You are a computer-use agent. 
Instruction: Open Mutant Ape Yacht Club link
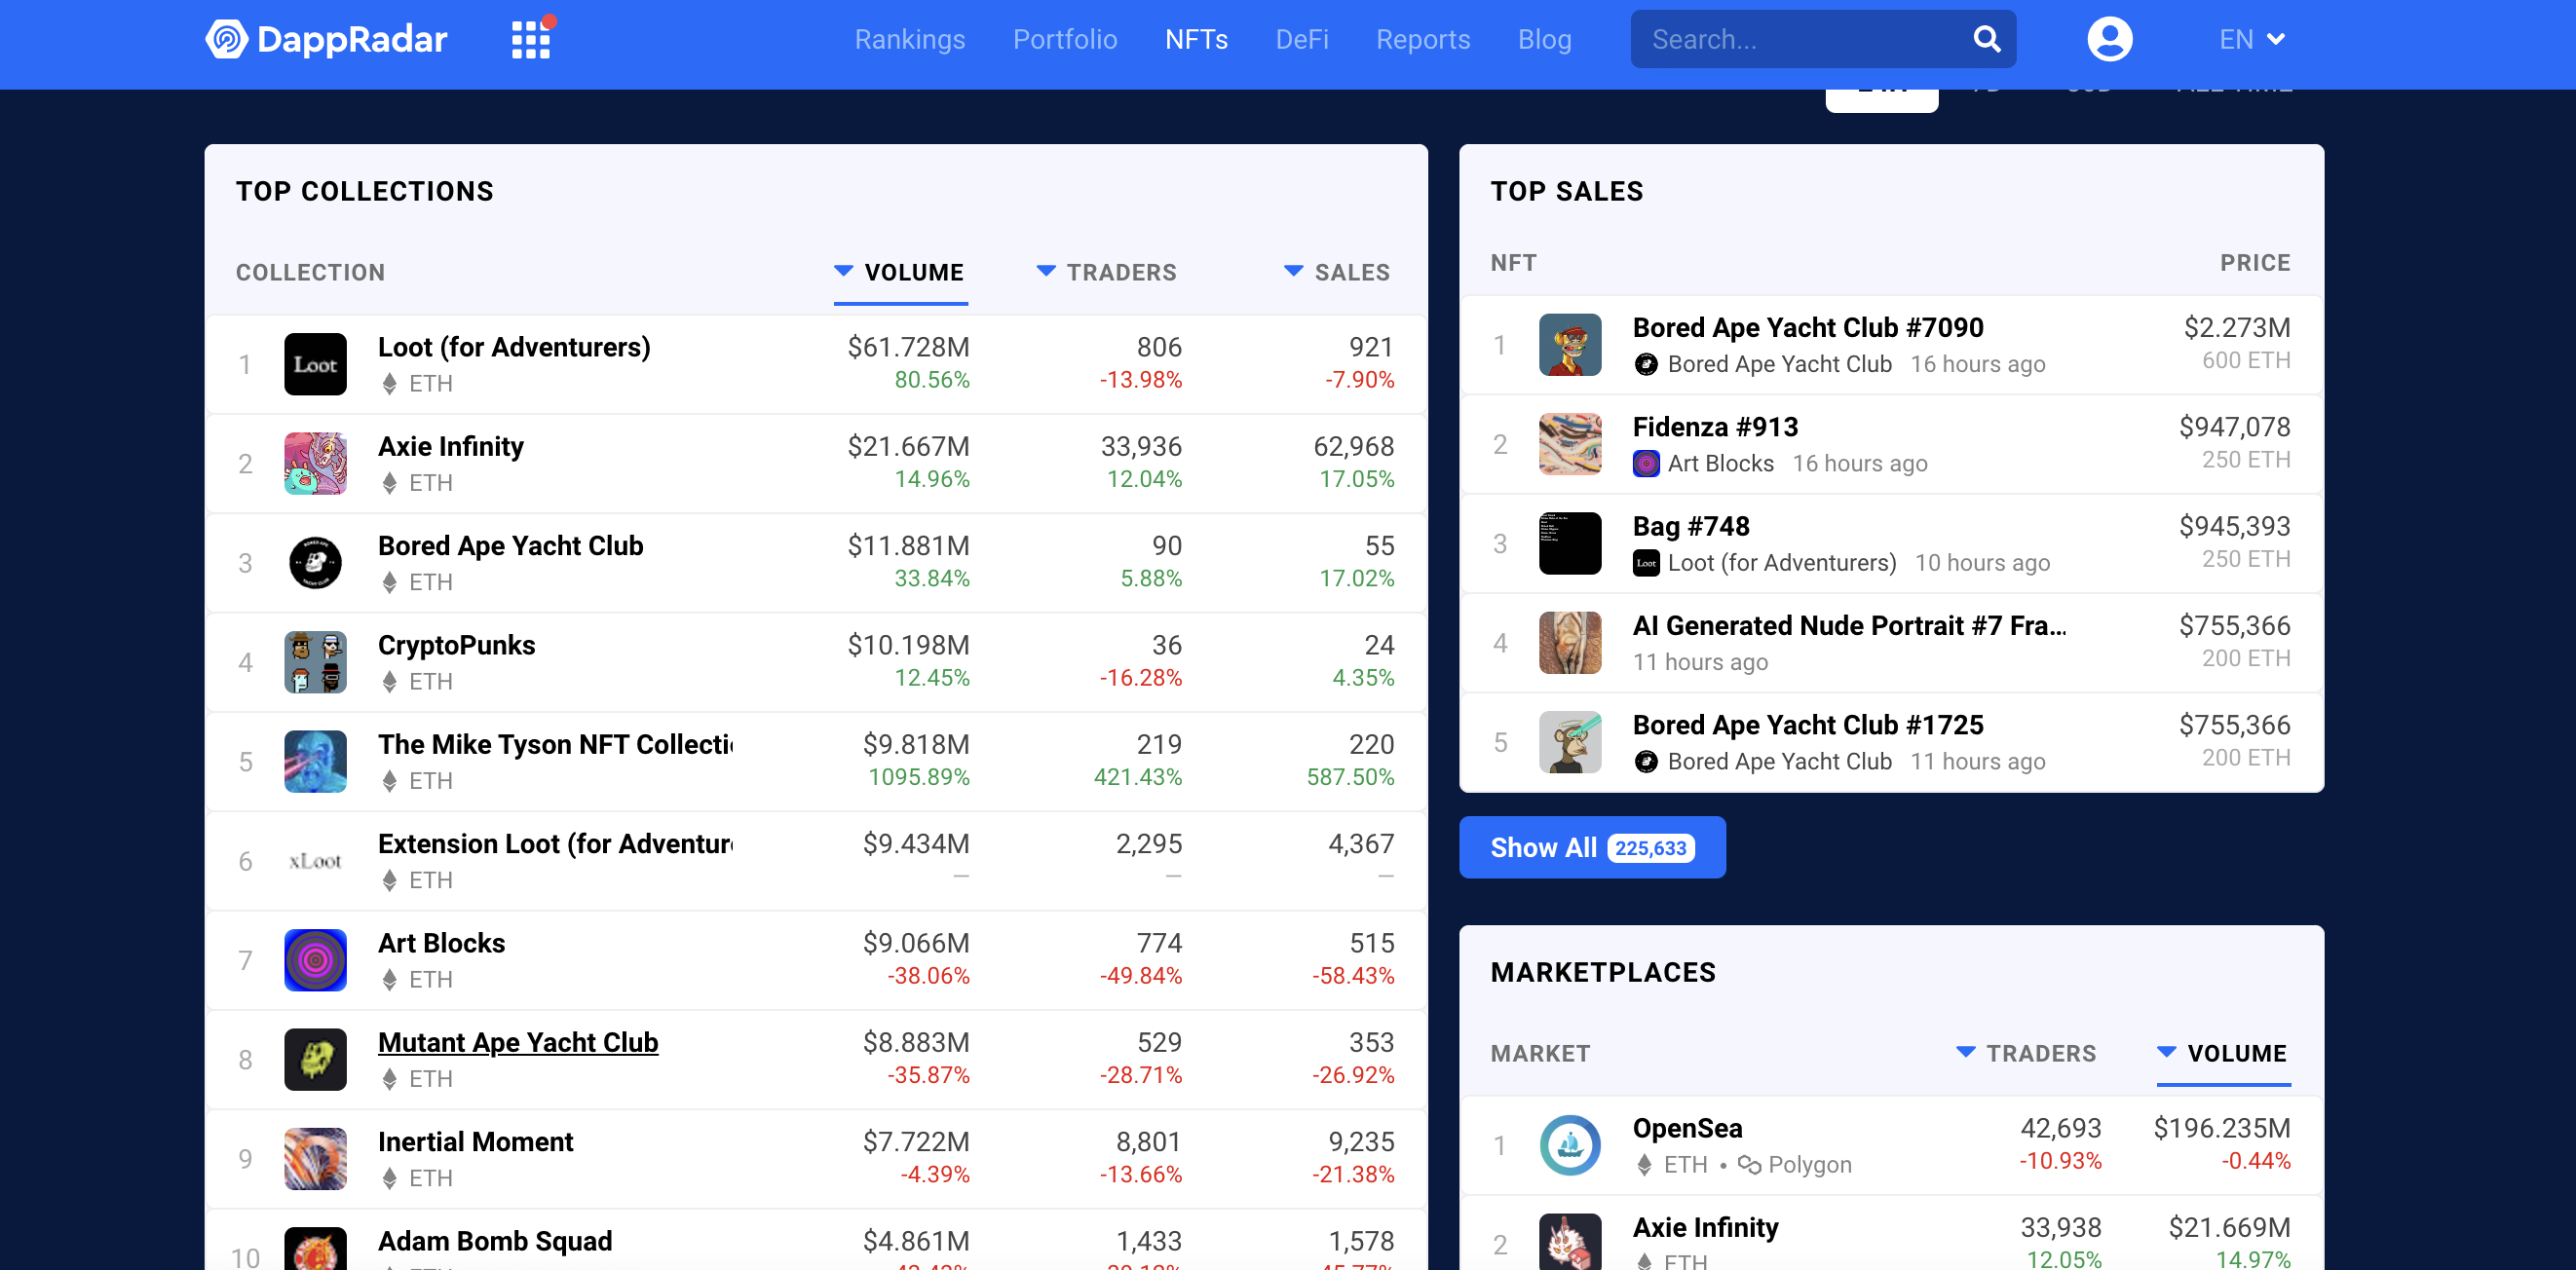518,1042
